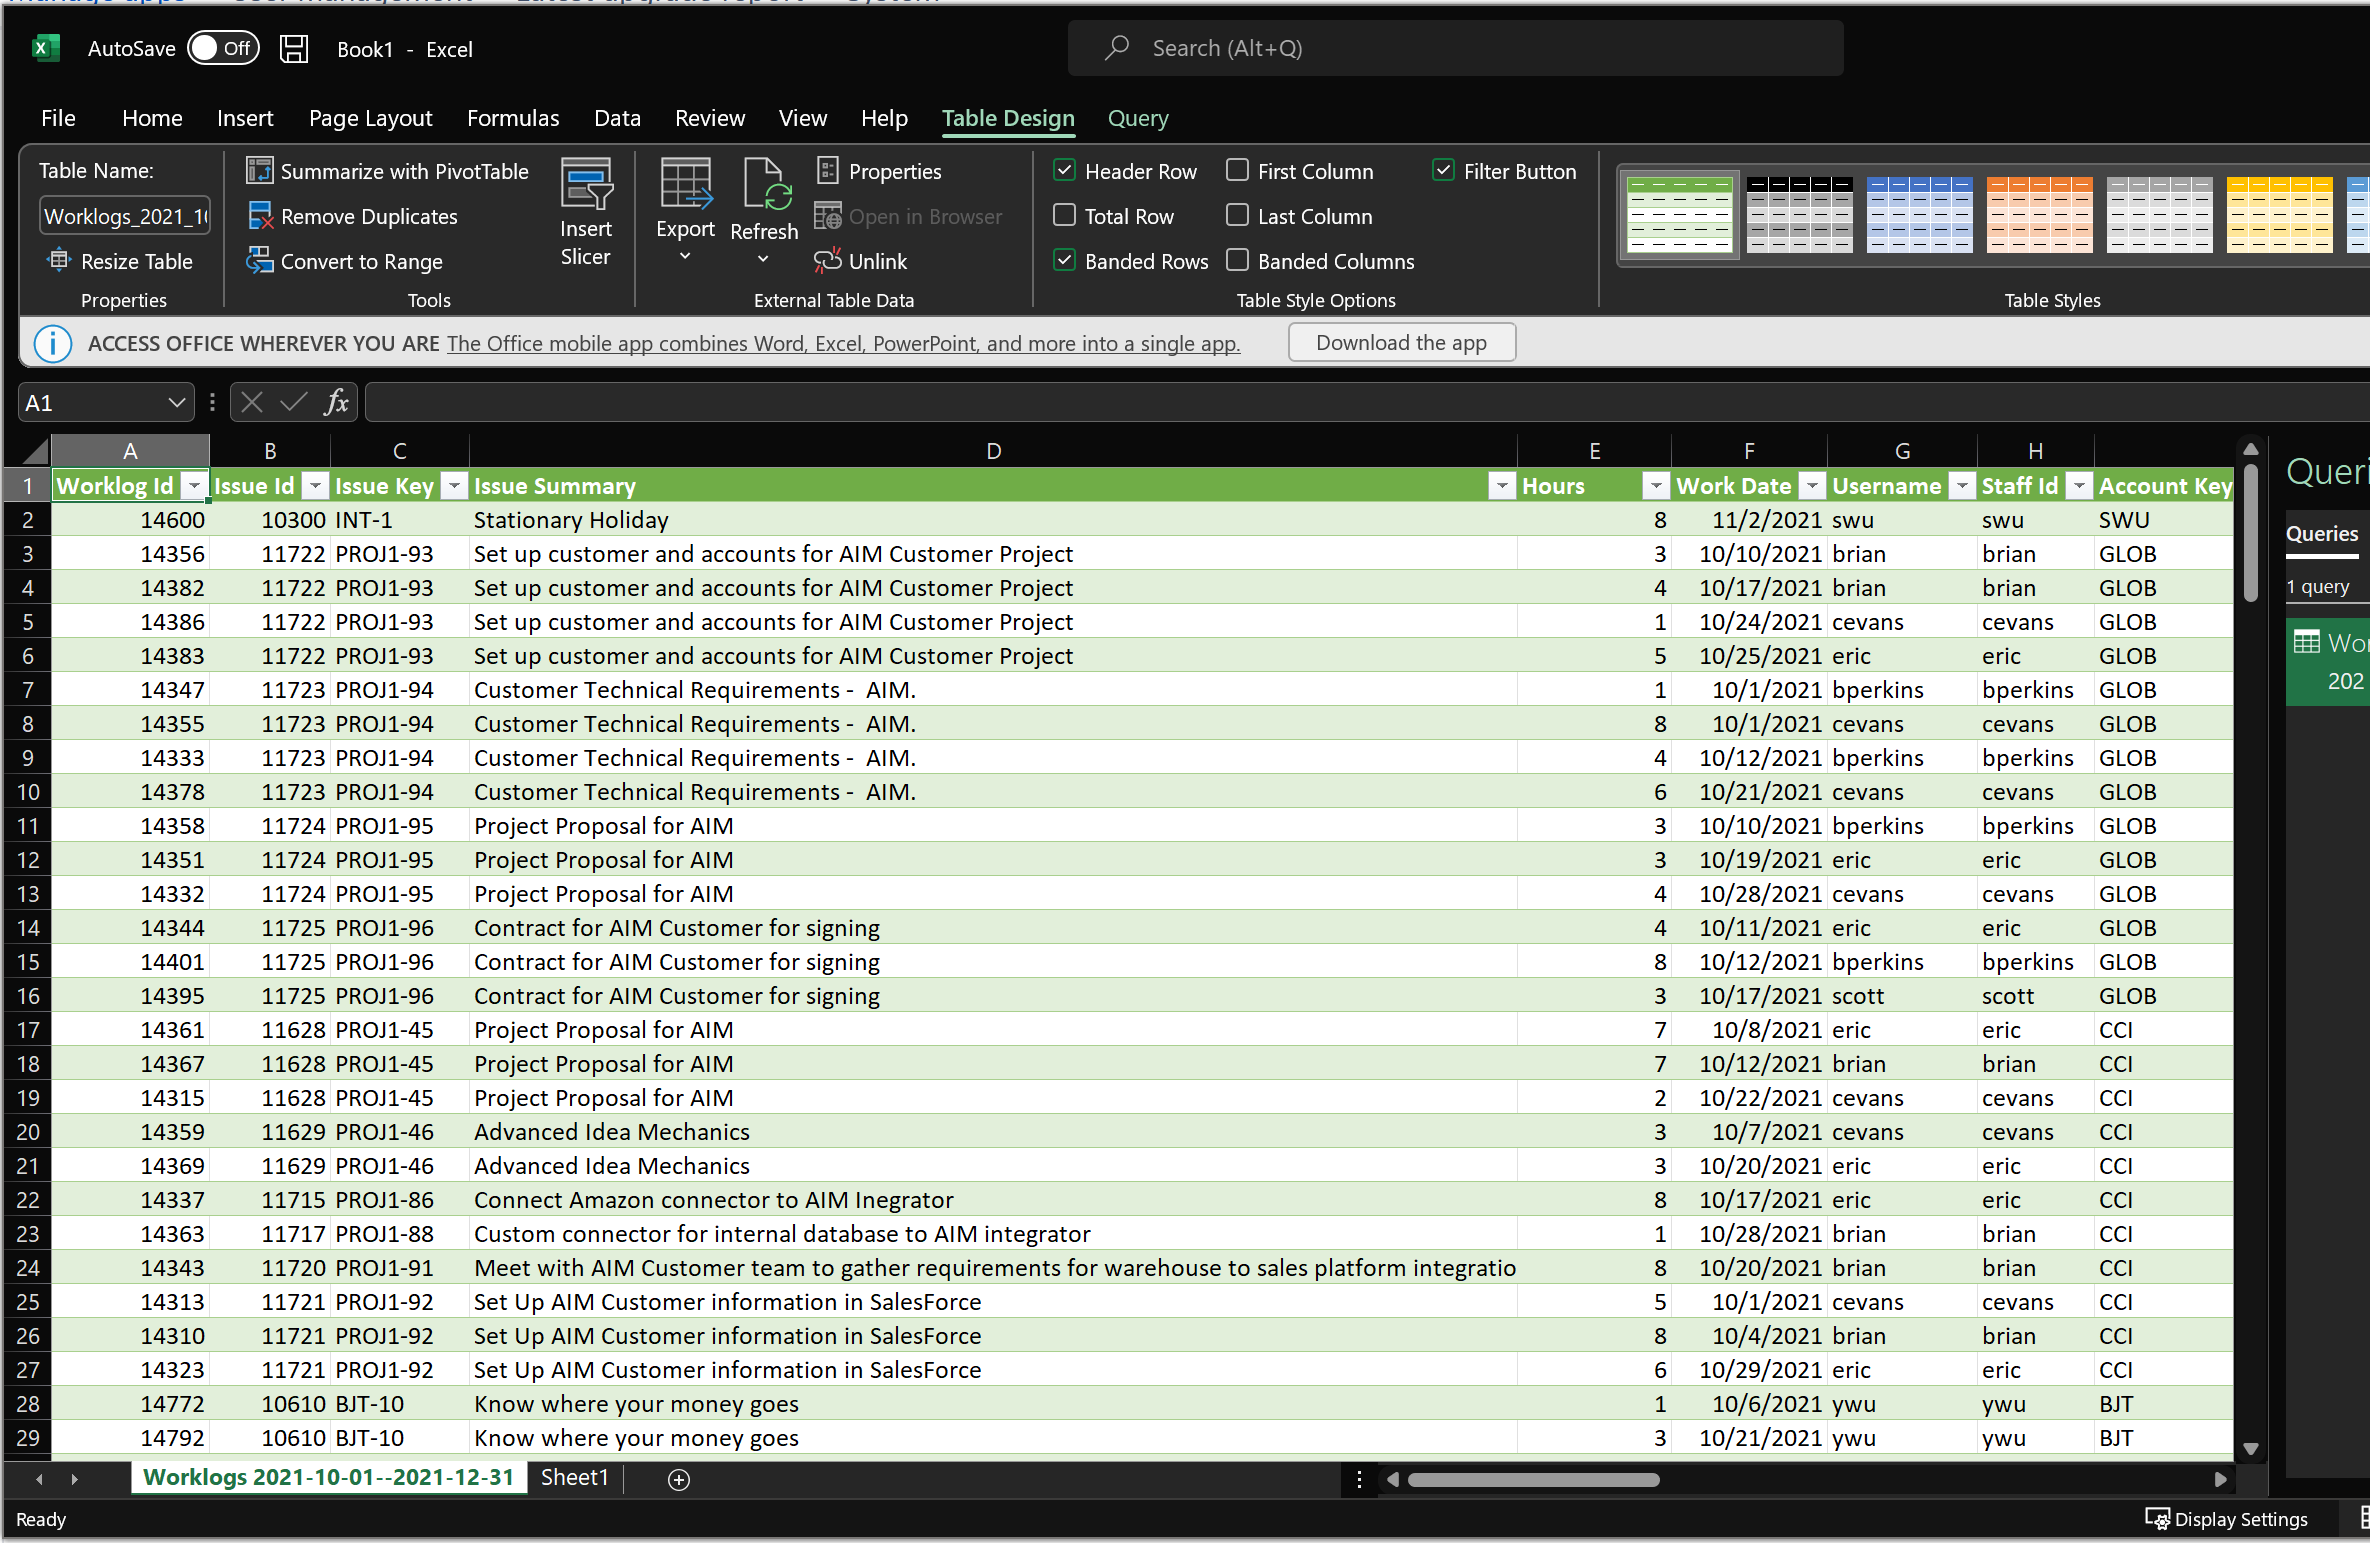Screen dimensions: 2370x1543
Task: Click the Table Name input field
Action: [x=125, y=216]
